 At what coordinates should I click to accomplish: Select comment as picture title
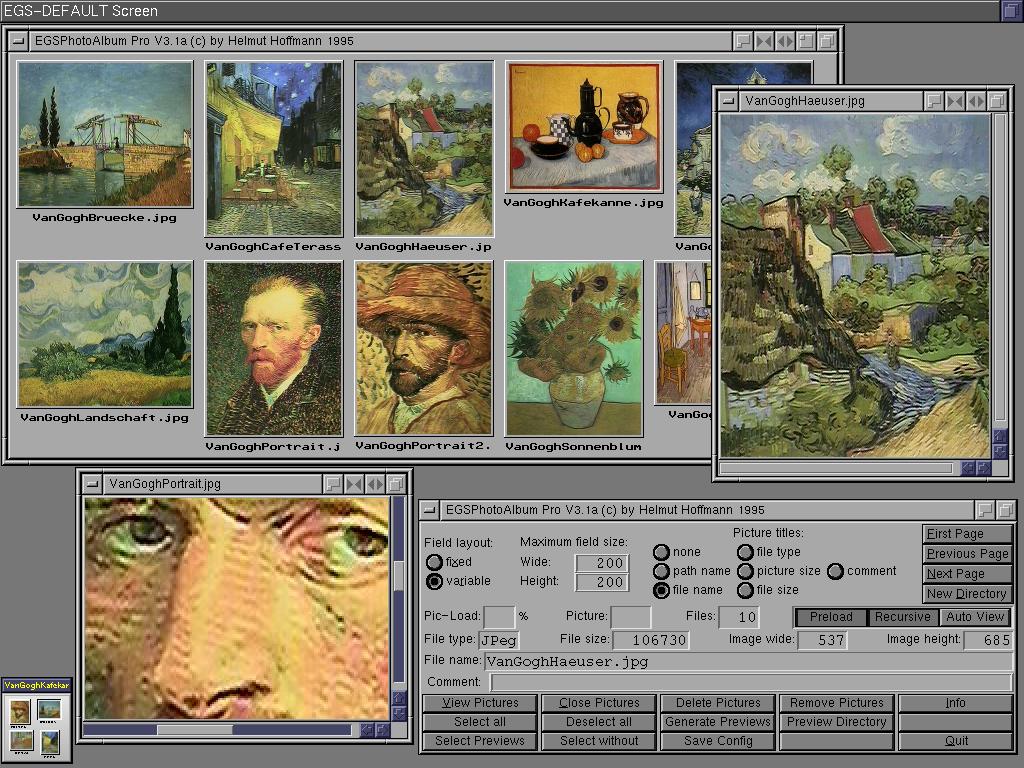835,571
